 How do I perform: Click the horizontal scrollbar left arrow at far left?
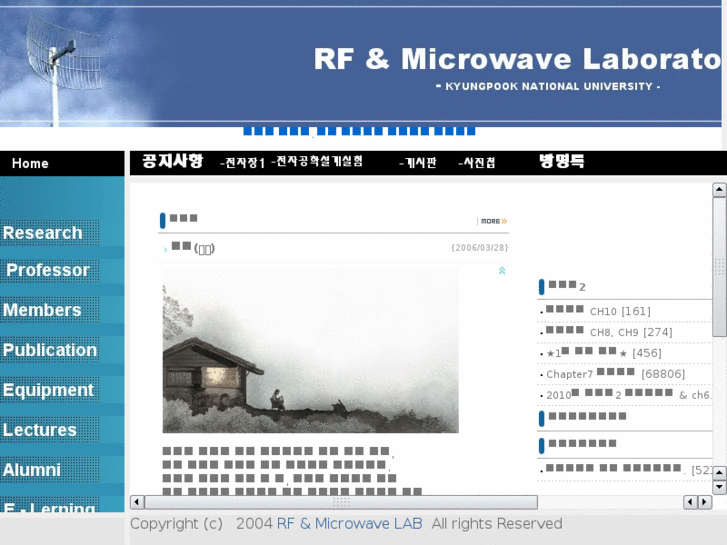click(x=137, y=502)
